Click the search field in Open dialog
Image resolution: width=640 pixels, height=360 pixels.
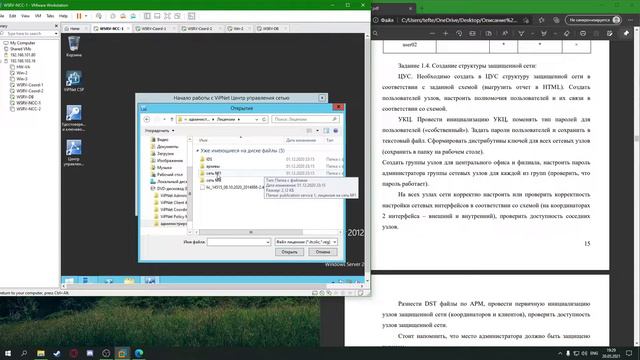(x=305, y=119)
